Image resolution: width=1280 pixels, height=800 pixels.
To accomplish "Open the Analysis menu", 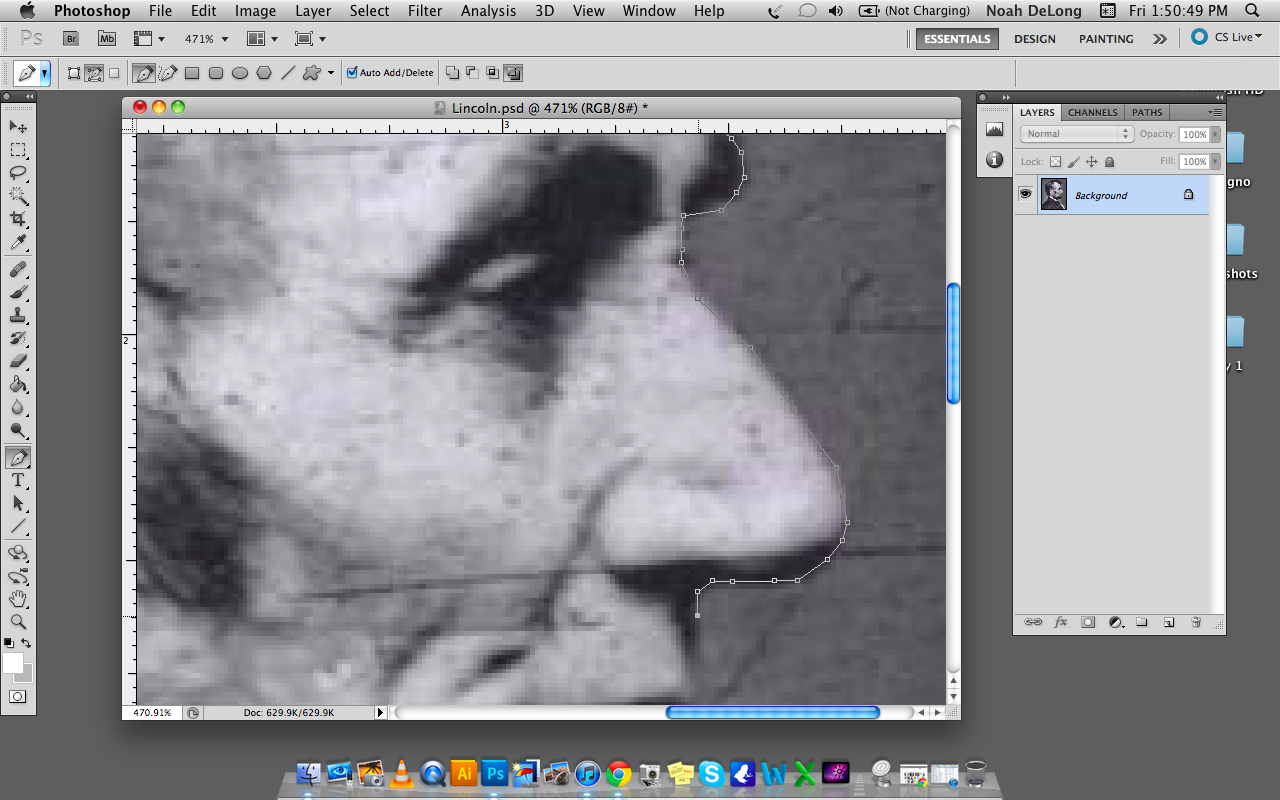I will point(488,11).
